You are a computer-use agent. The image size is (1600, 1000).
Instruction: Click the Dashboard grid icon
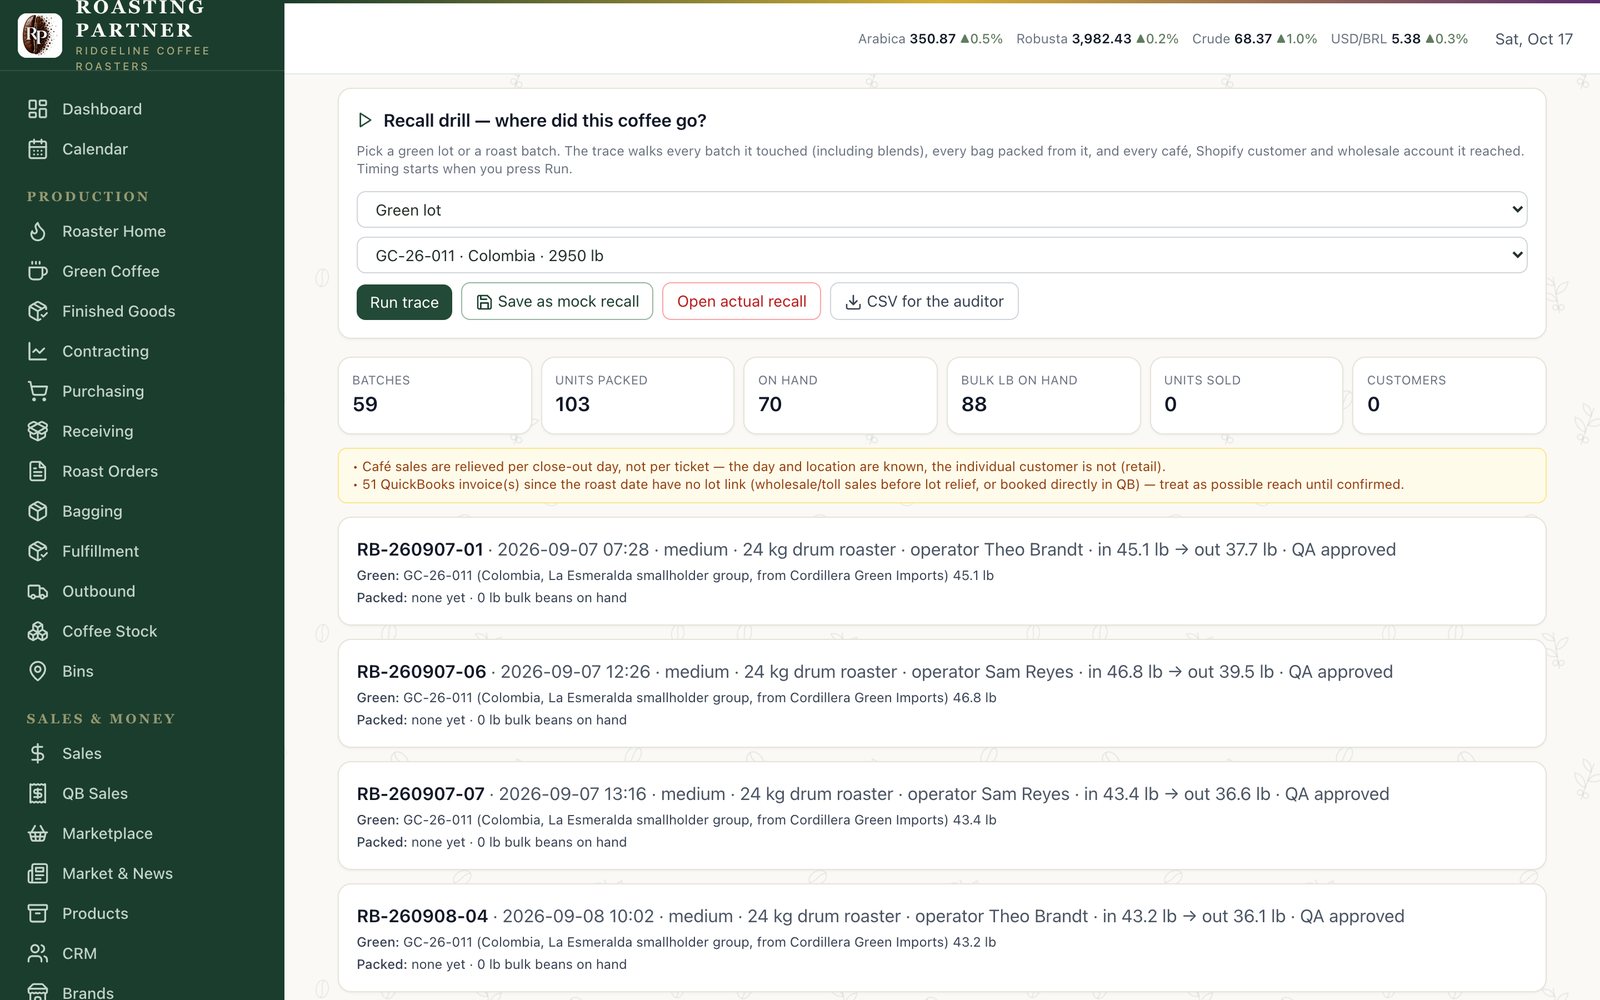click(38, 109)
